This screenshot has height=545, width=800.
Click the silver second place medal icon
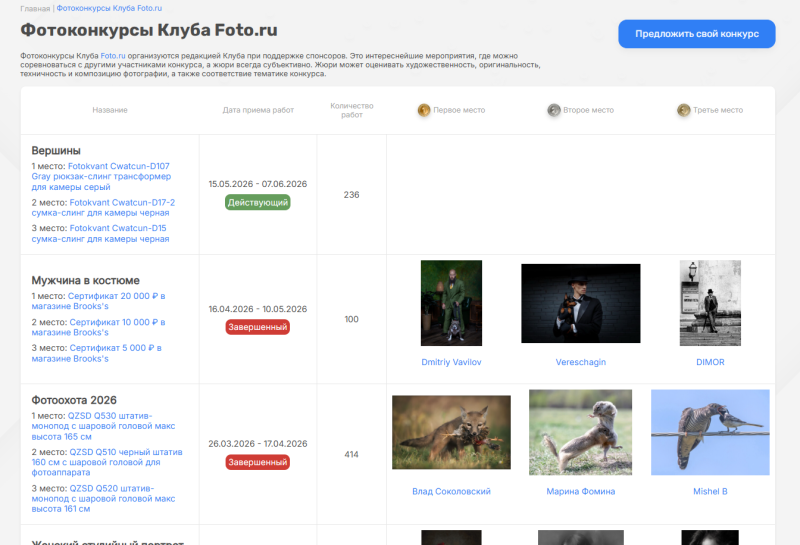(554, 110)
